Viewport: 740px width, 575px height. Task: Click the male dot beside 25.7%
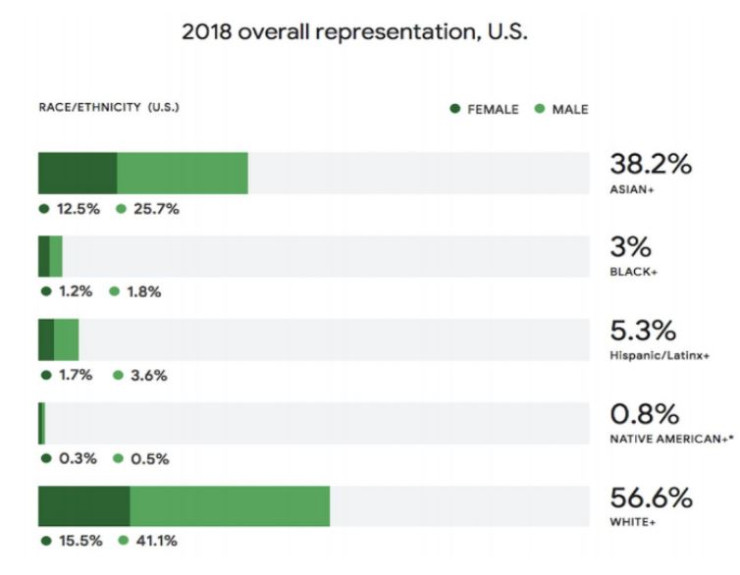[x=121, y=209]
